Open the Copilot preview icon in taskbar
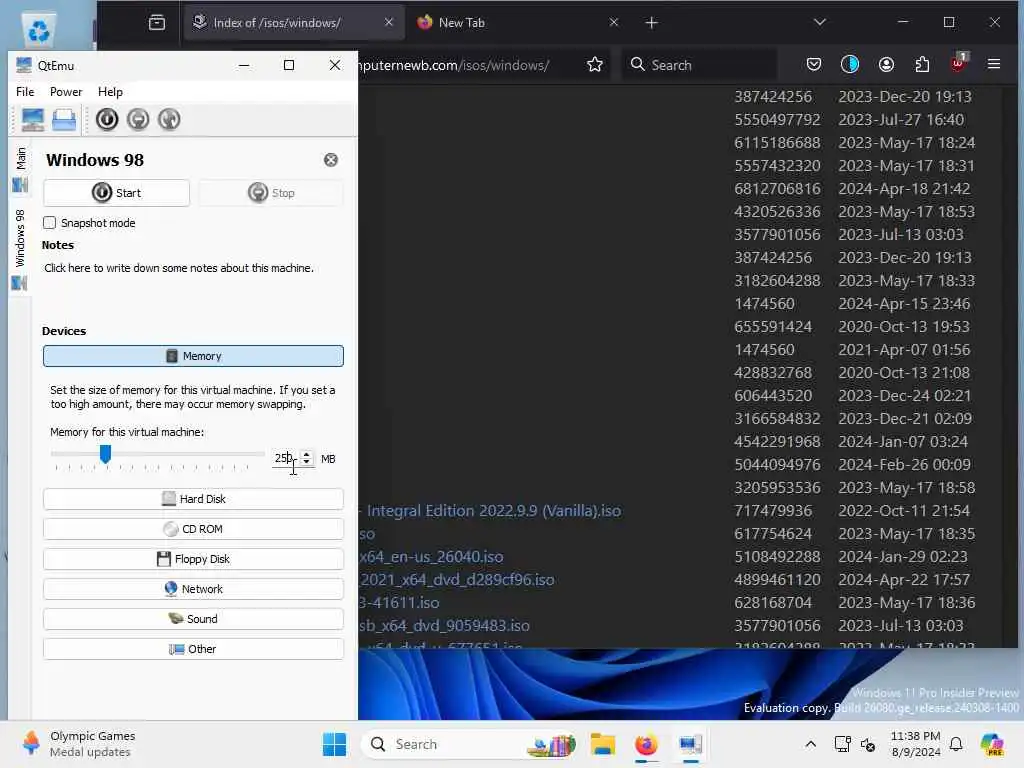The height and width of the screenshot is (768, 1024). [992, 744]
